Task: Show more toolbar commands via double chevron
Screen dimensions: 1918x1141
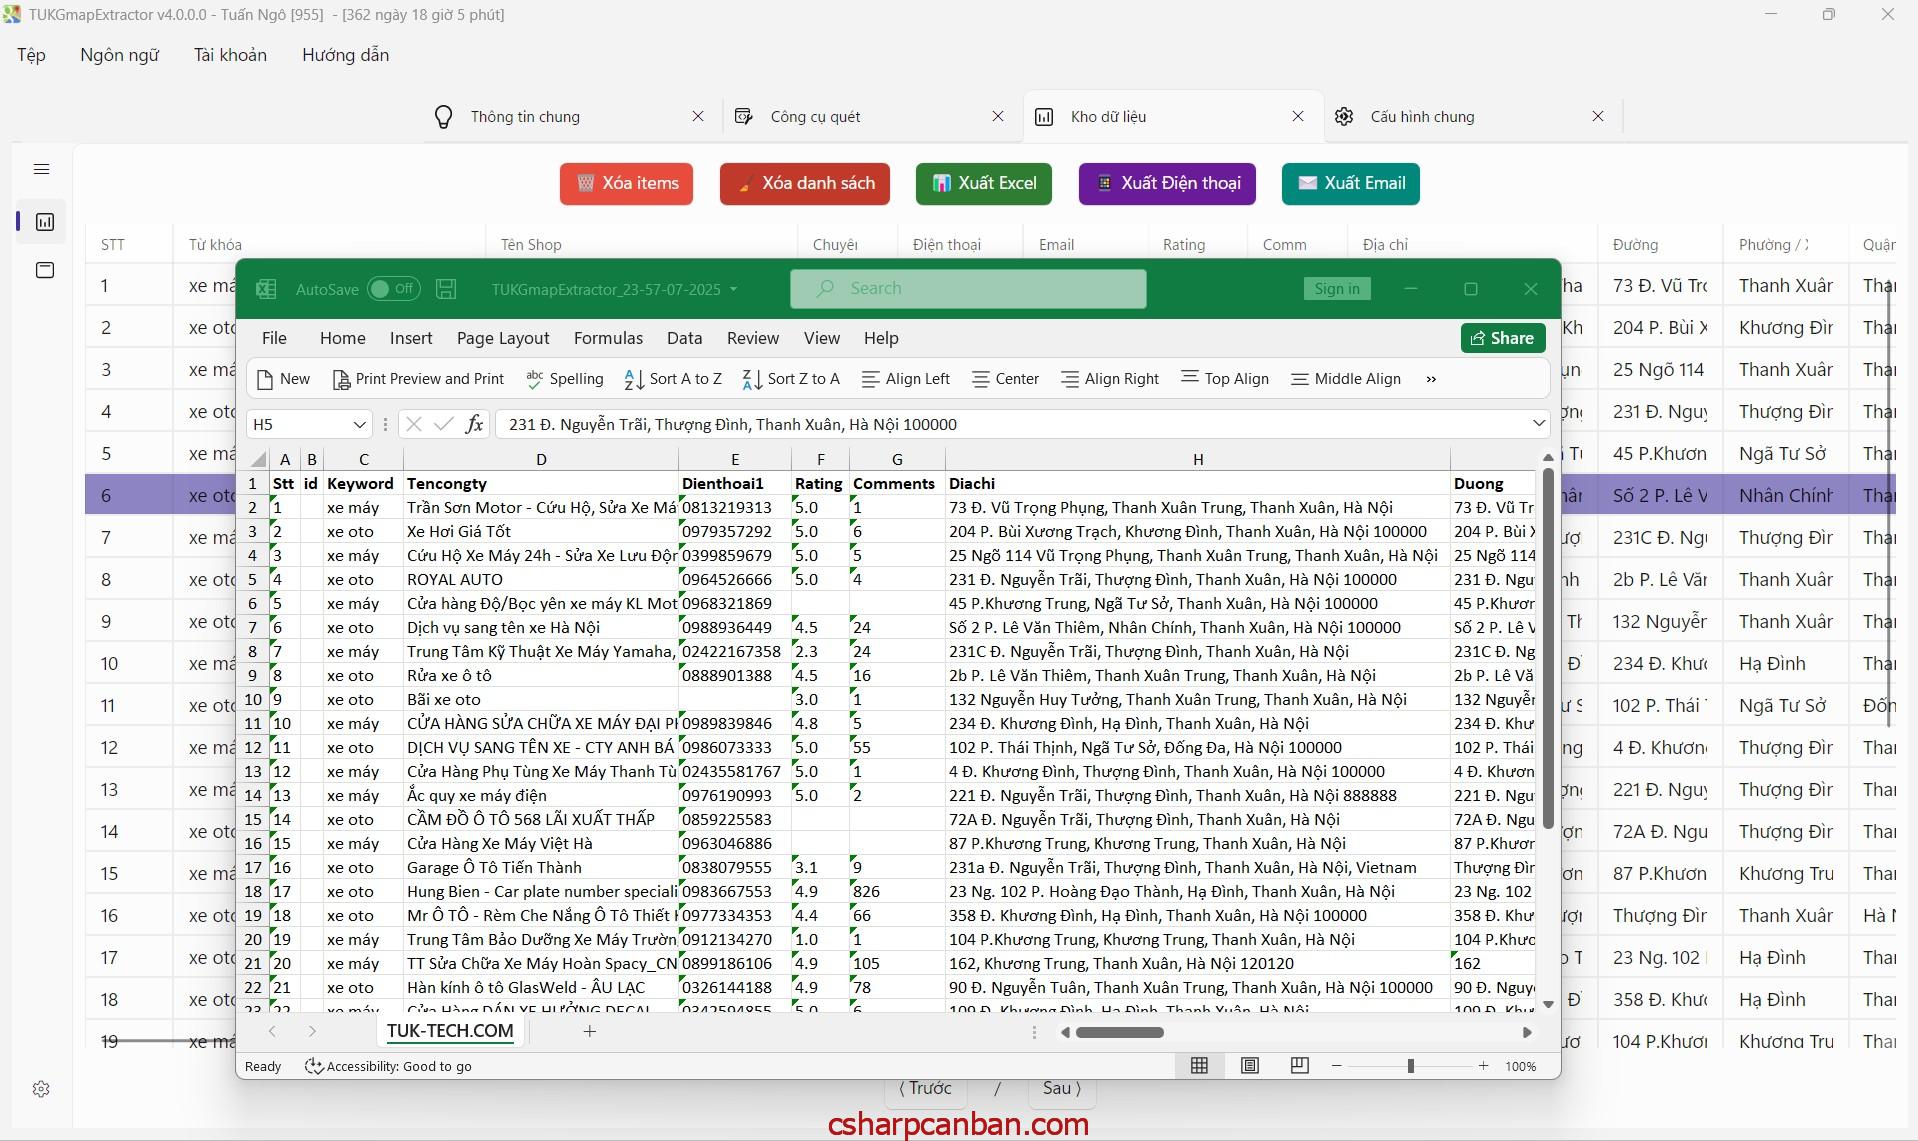Action: (1431, 379)
